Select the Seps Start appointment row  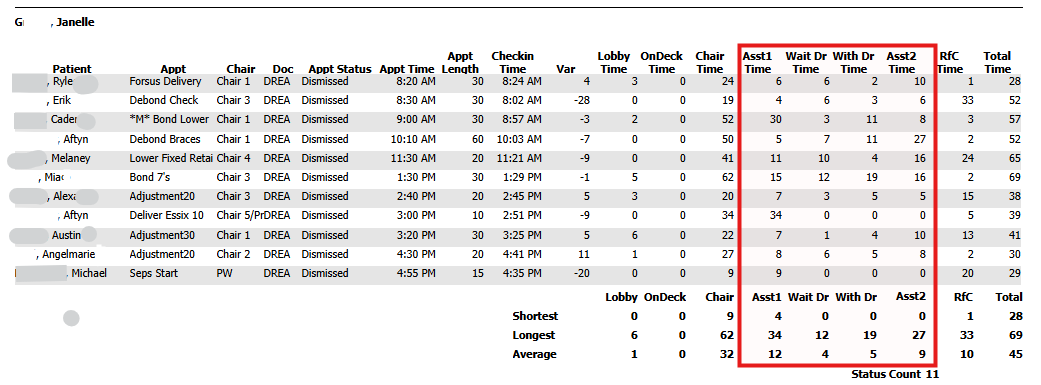pyautogui.click(x=520, y=273)
